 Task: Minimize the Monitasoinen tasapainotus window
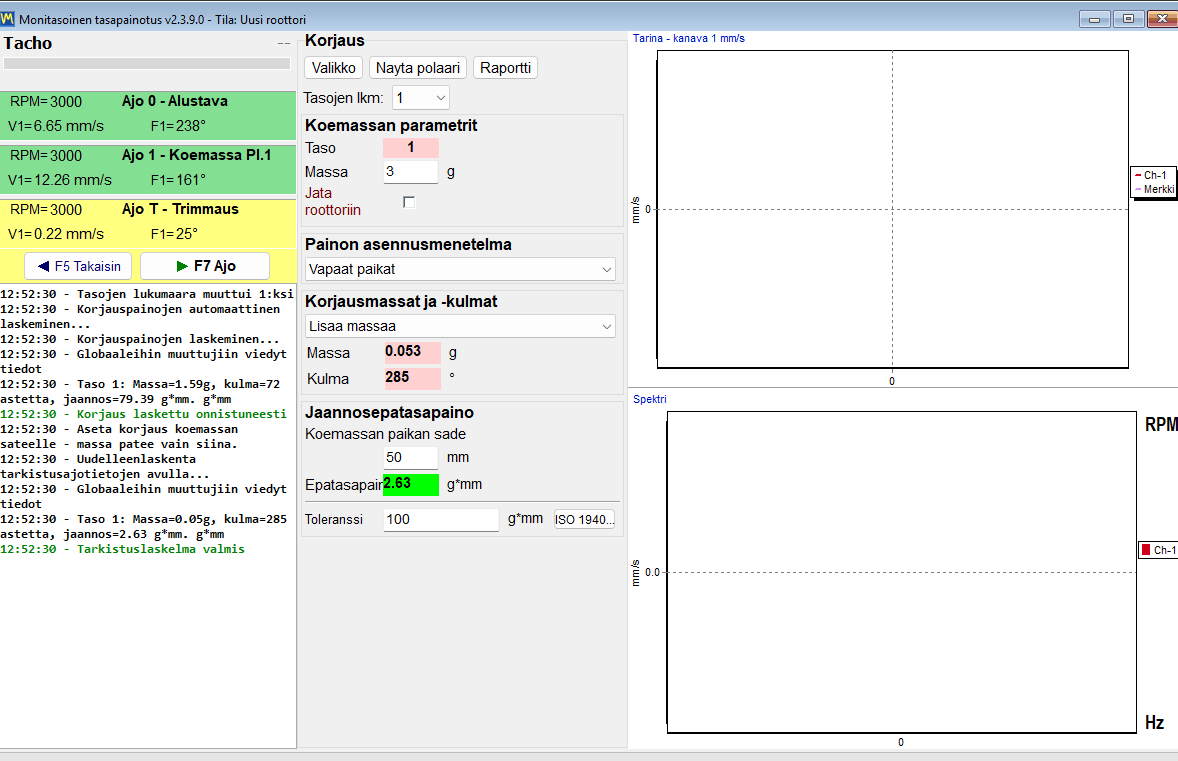(x=1095, y=19)
